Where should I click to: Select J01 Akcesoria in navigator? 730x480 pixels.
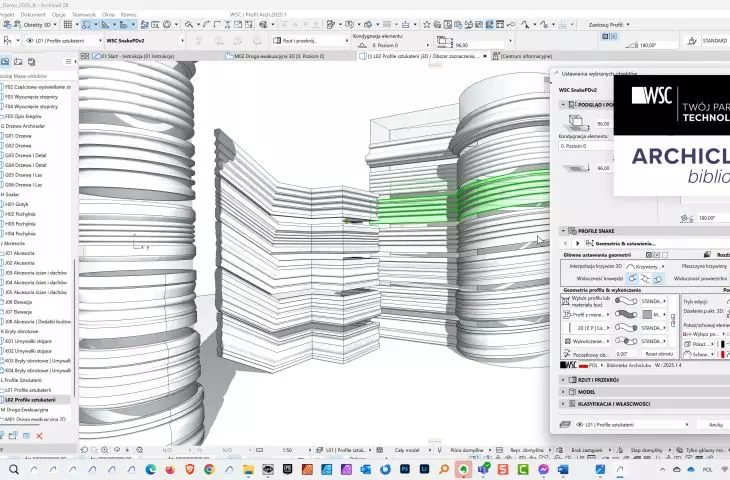20,253
